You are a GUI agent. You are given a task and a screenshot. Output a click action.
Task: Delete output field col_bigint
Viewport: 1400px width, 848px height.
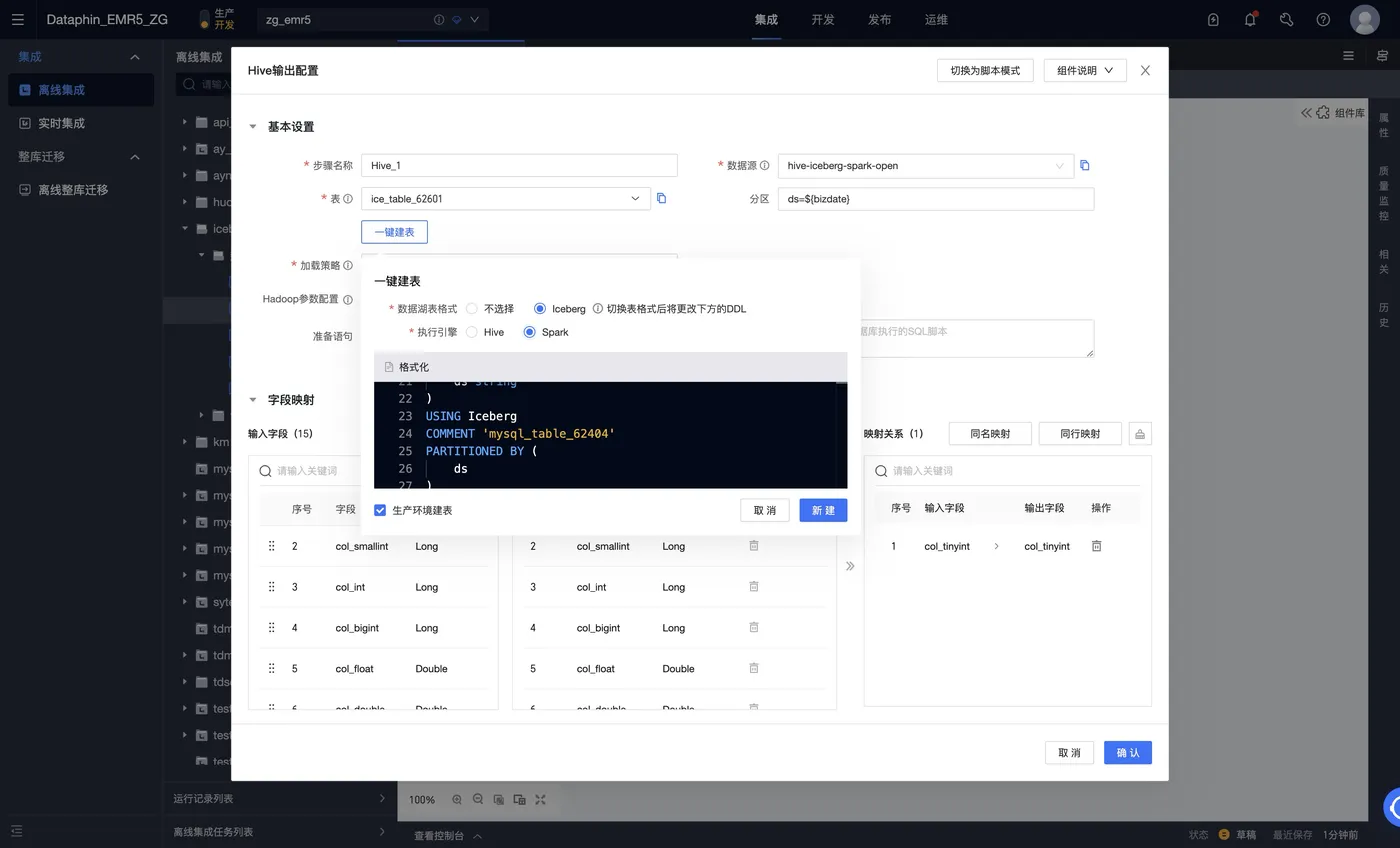754,628
